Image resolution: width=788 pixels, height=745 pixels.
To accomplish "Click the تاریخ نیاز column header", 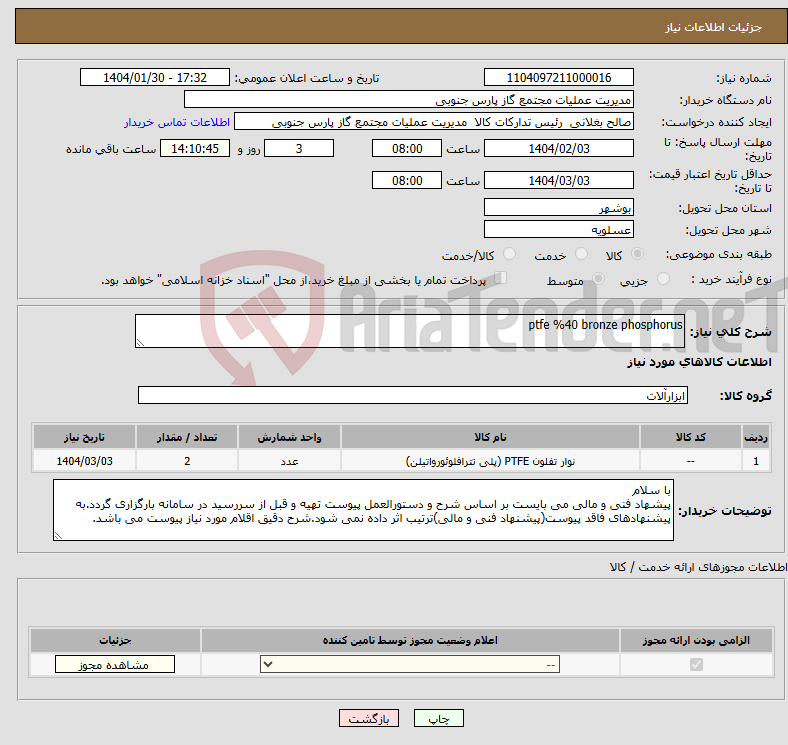I will [x=84, y=437].
